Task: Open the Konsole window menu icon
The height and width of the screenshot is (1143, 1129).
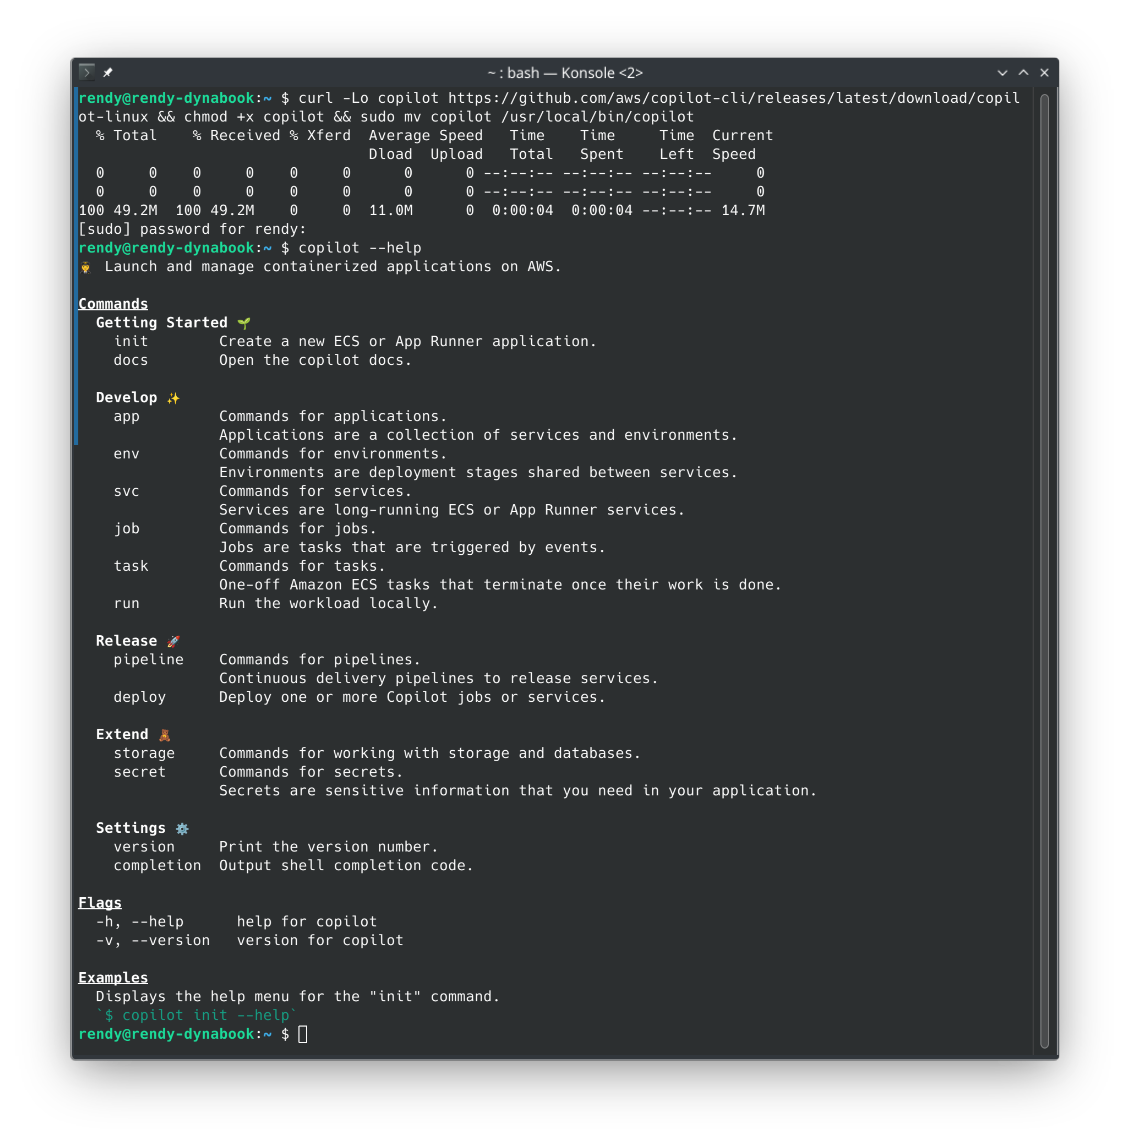Action: tap(87, 71)
